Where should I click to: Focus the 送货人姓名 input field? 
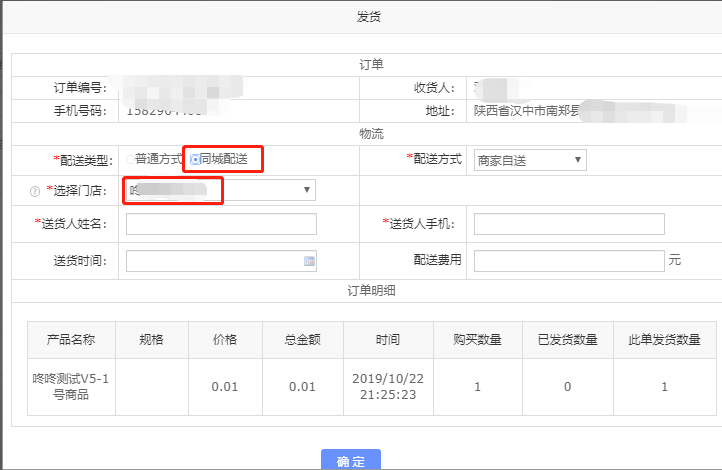[221, 224]
